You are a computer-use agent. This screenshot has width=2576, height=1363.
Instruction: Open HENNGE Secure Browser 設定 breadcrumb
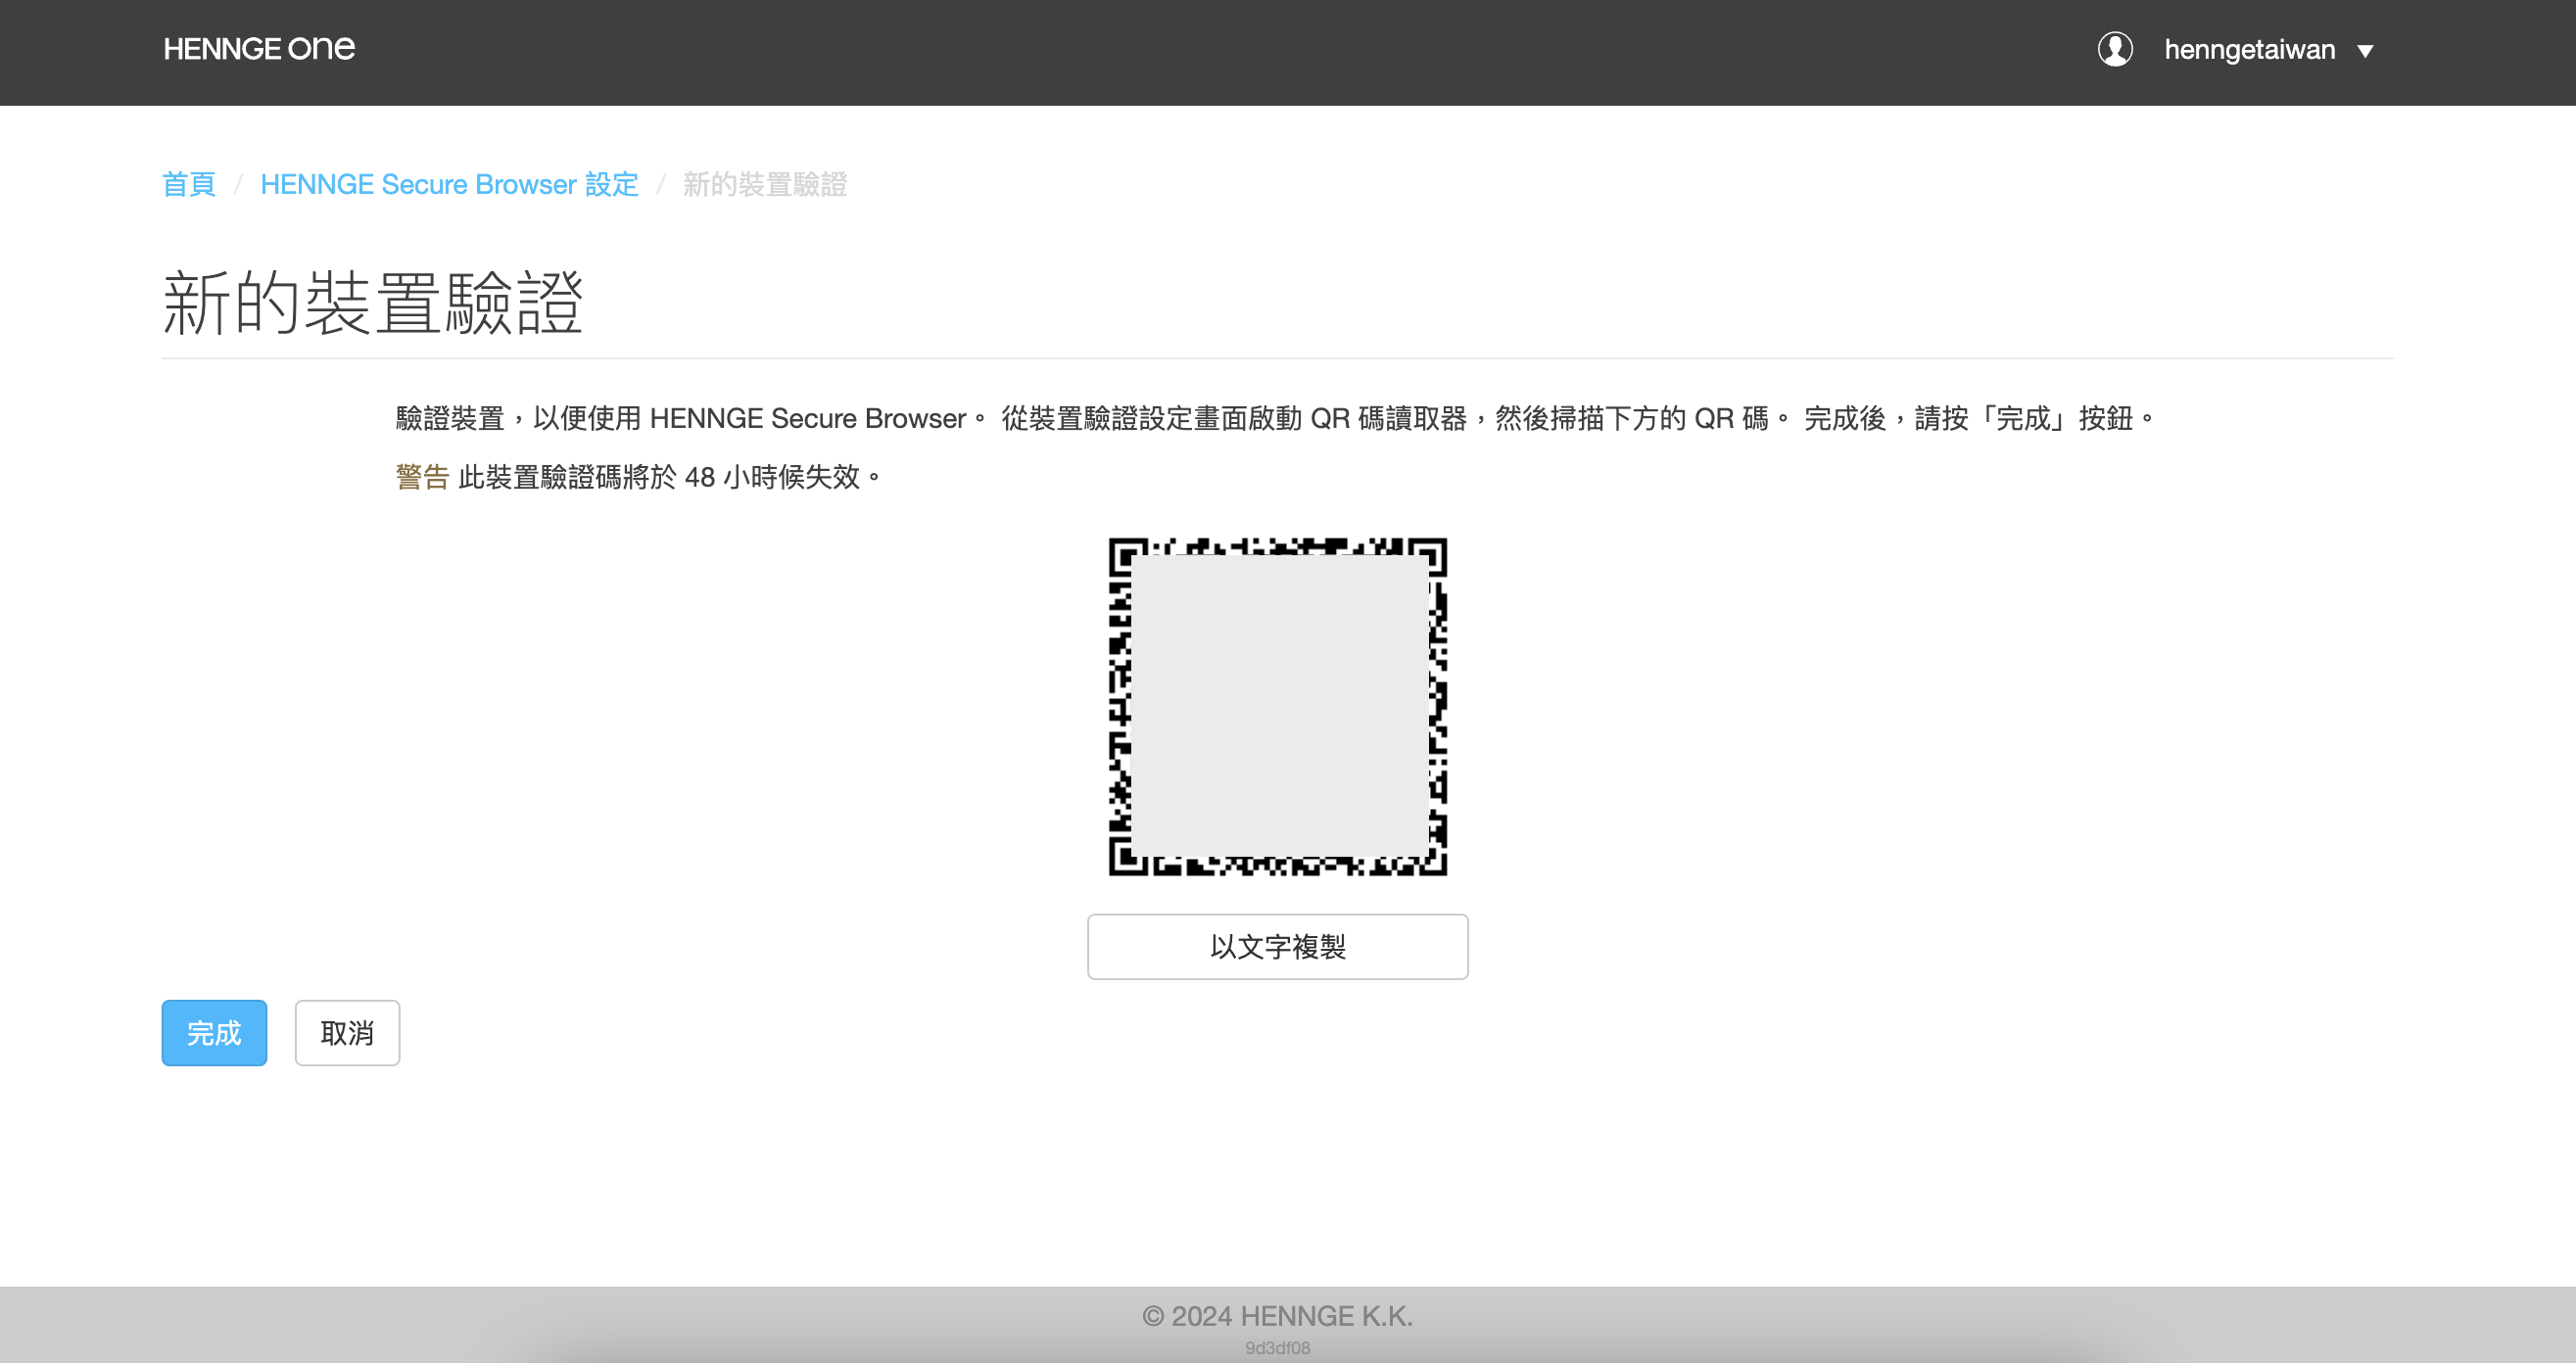[x=449, y=184]
